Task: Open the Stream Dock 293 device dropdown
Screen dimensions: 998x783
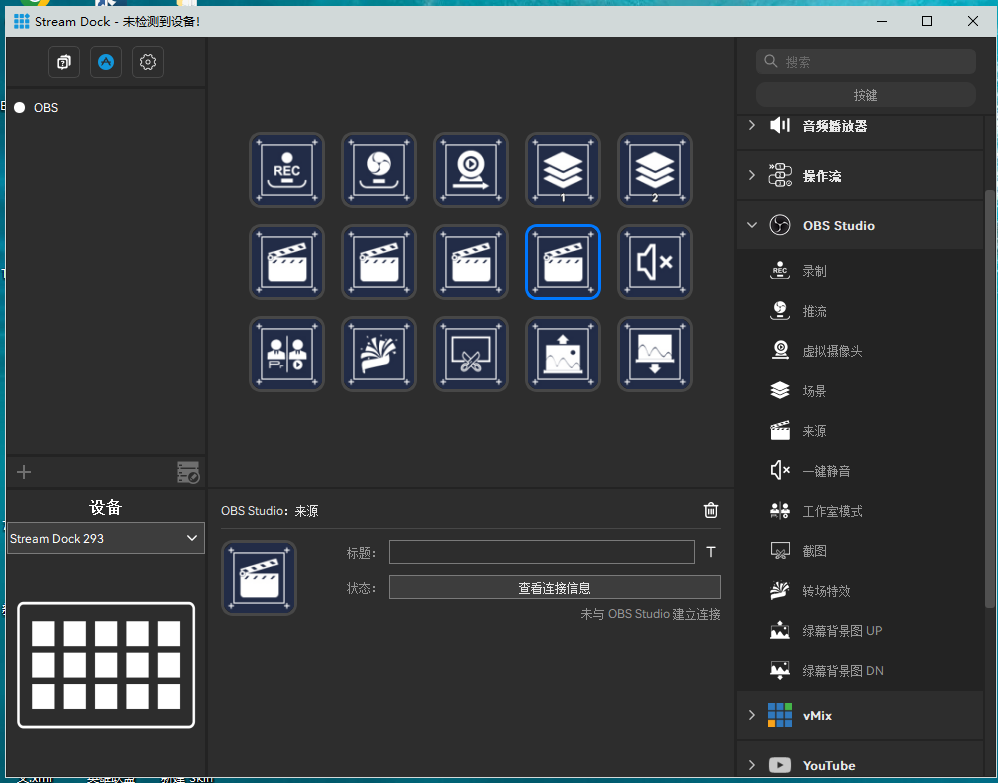Action: click(x=106, y=538)
